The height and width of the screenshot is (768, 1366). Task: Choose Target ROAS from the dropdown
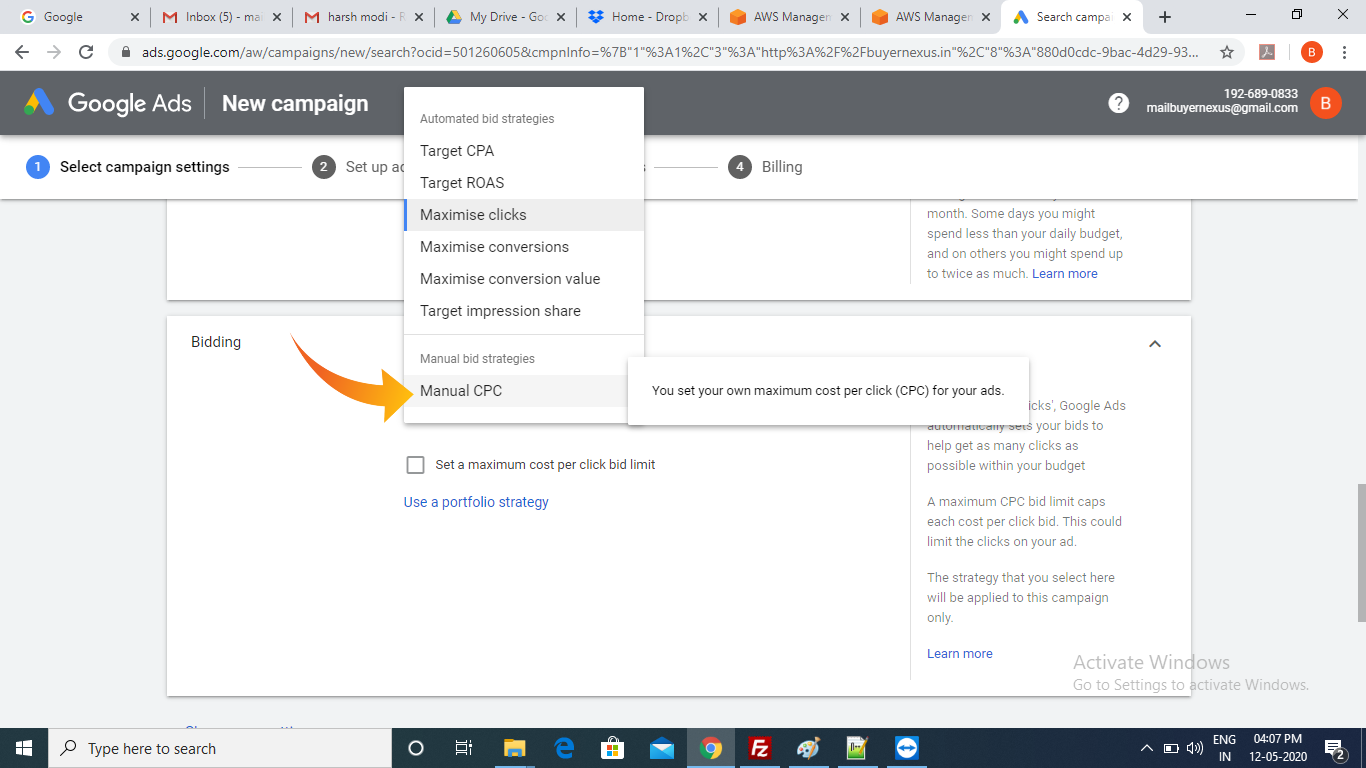click(524, 183)
